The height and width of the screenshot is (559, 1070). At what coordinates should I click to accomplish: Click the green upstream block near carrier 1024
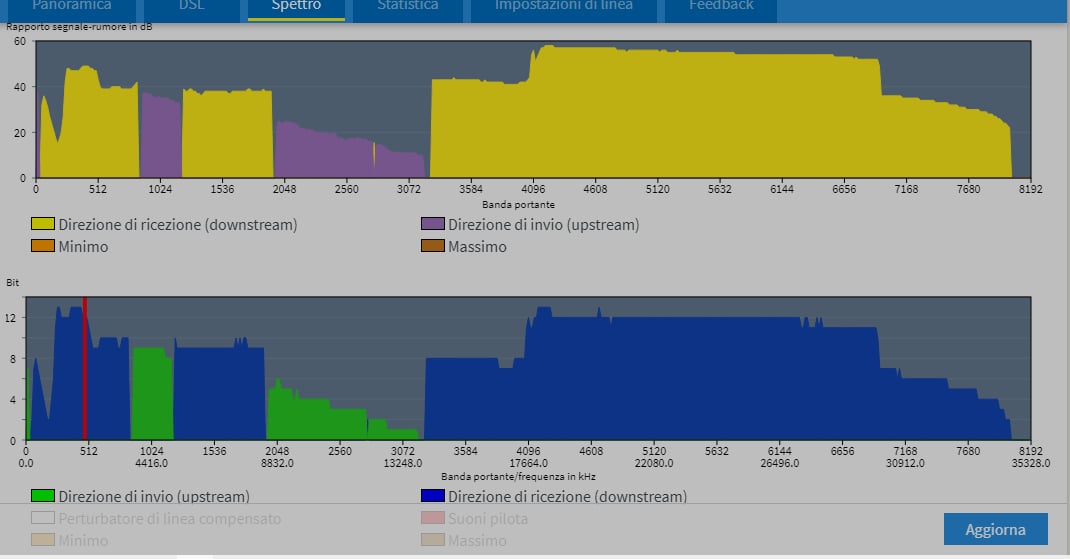click(x=152, y=395)
